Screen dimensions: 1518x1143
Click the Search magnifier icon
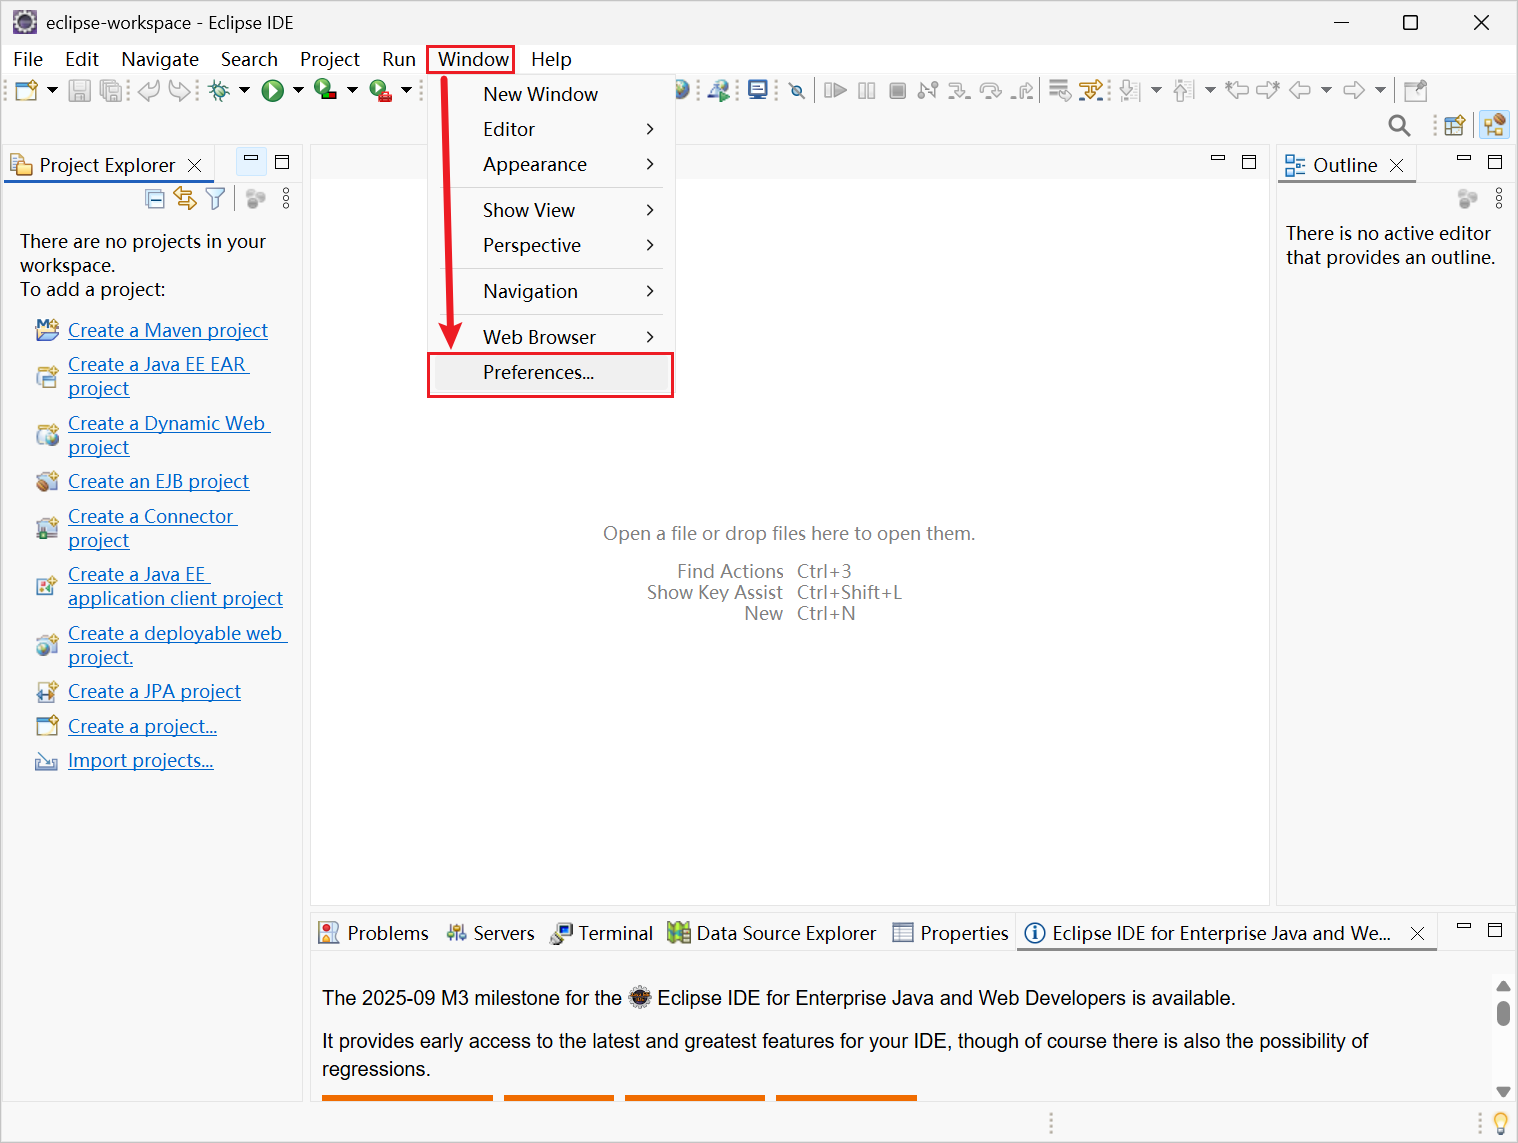(x=1399, y=125)
